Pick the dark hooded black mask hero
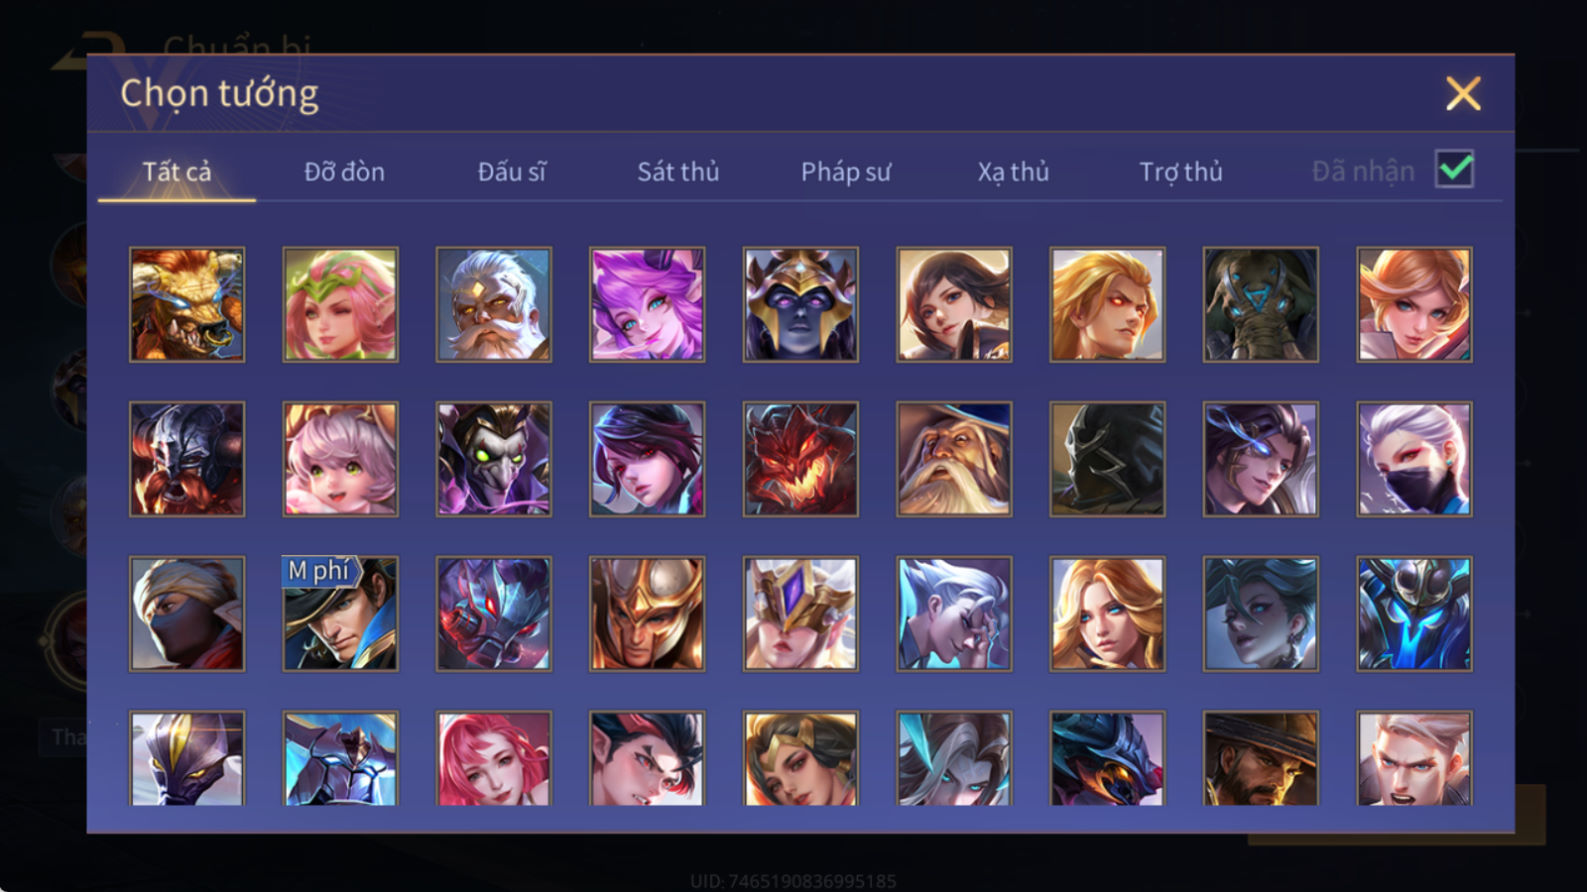 1108,459
